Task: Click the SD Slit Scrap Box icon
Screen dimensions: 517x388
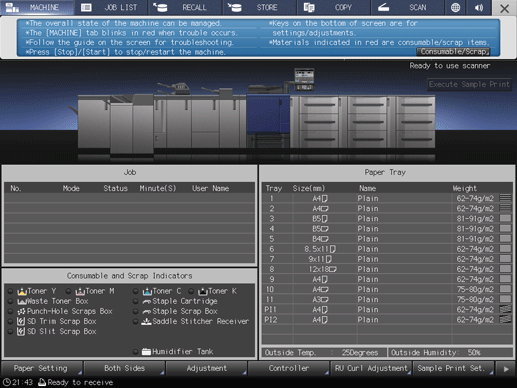Action: [21, 331]
